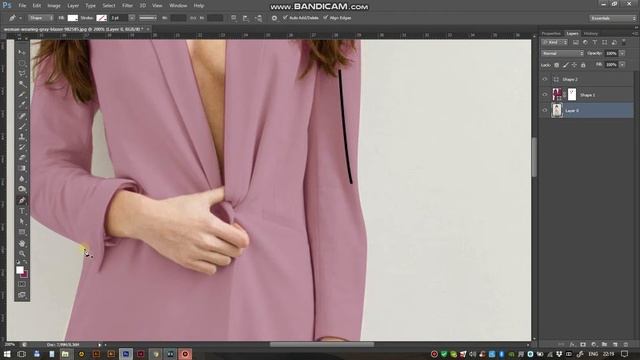Open the Filter menu

click(x=127, y=6)
